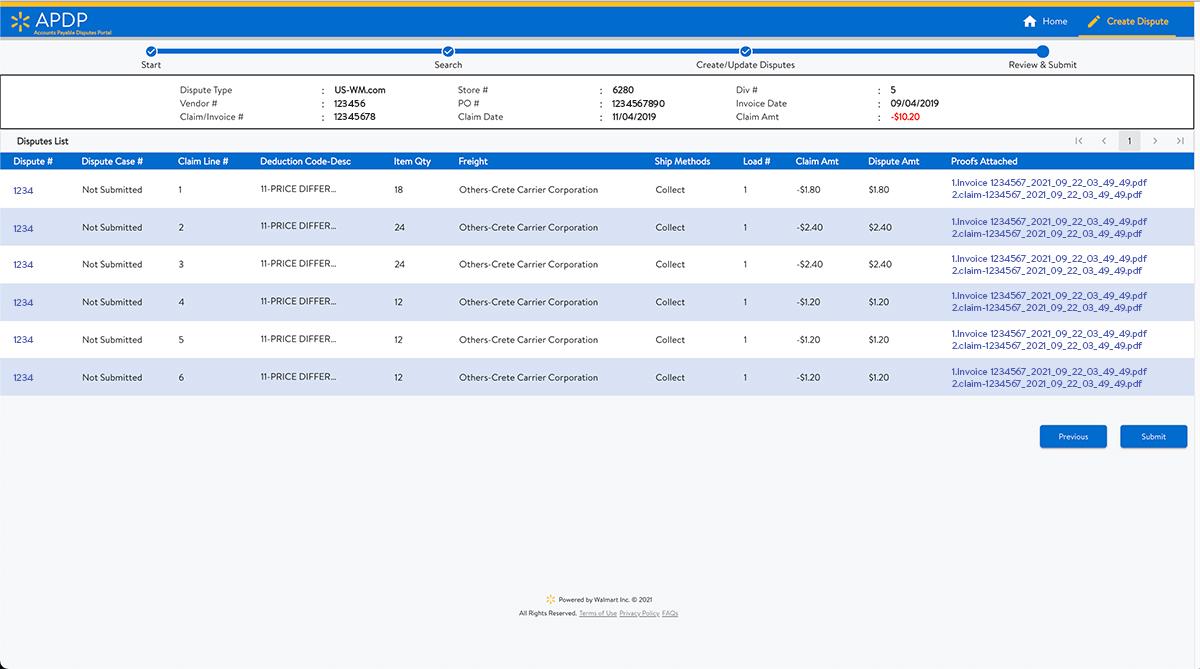
Task: Click the Walmart spark in the footer
Action: pyautogui.click(x=550, y=599)
